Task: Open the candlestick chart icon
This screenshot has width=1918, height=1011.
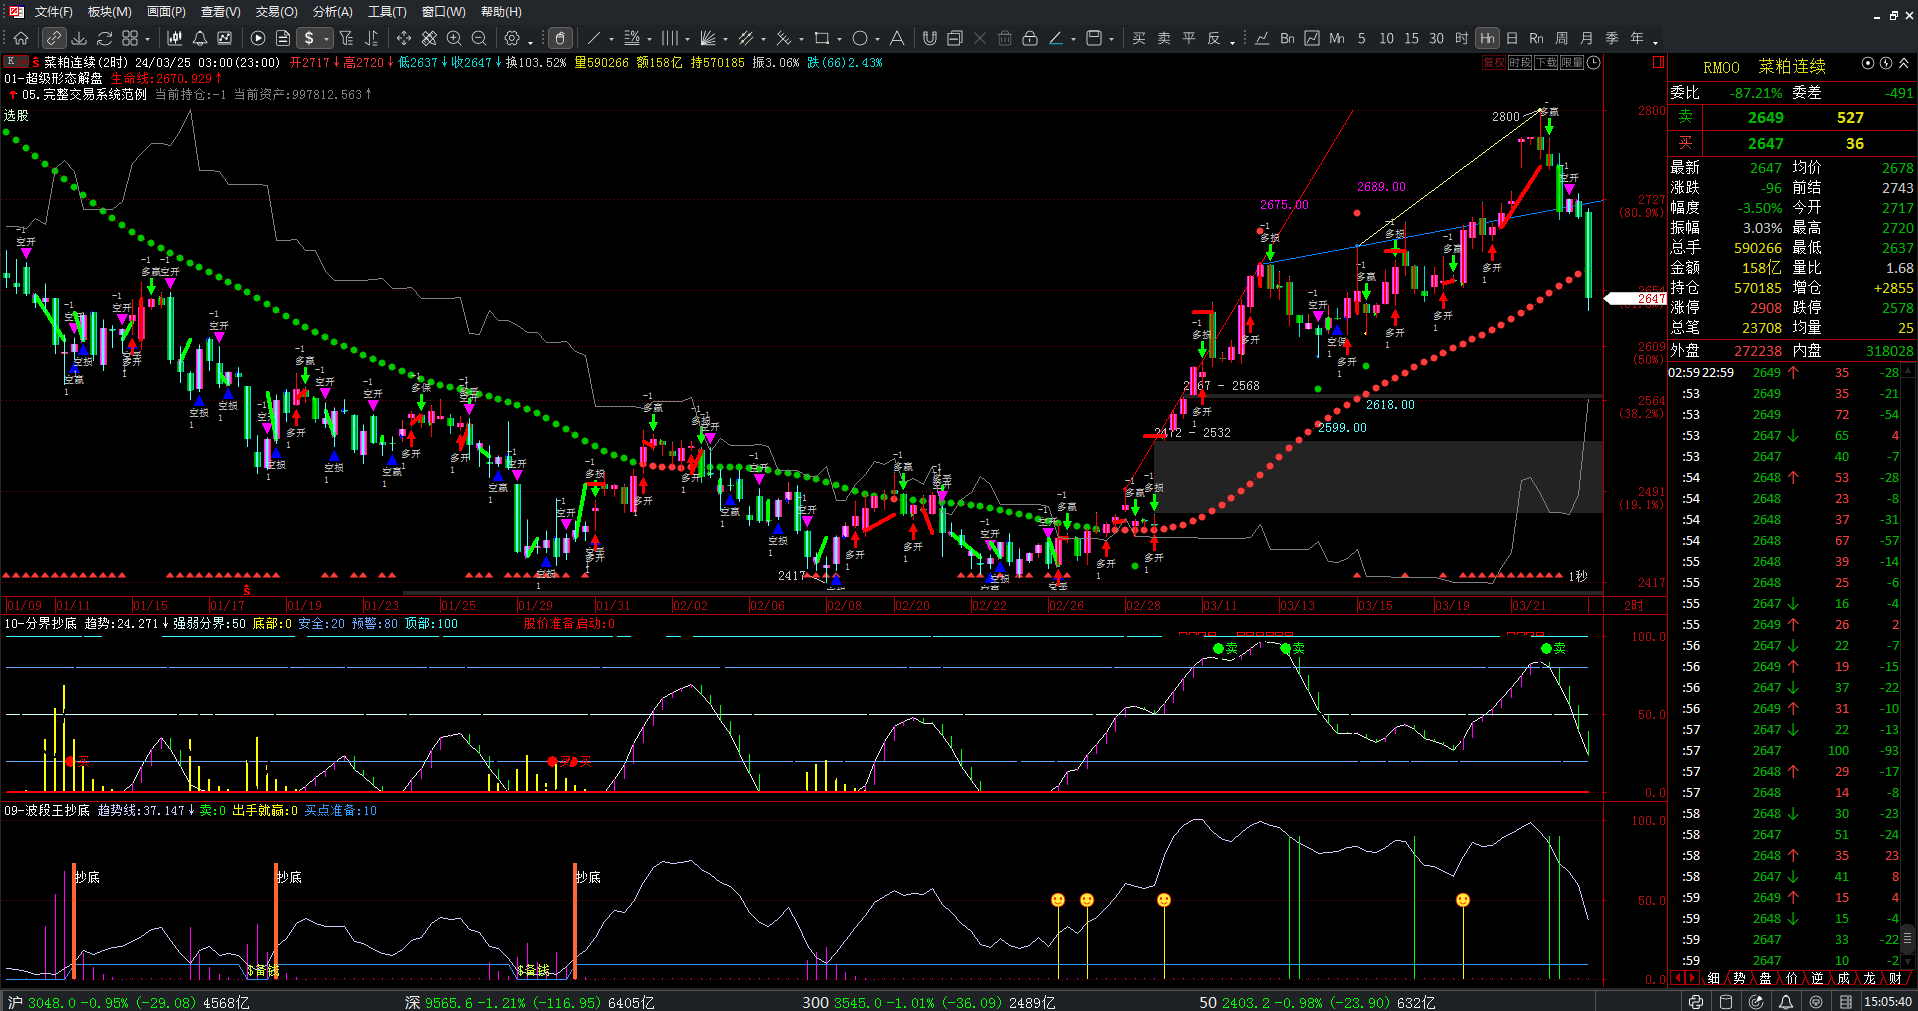Action: click(x=175, y=38)
